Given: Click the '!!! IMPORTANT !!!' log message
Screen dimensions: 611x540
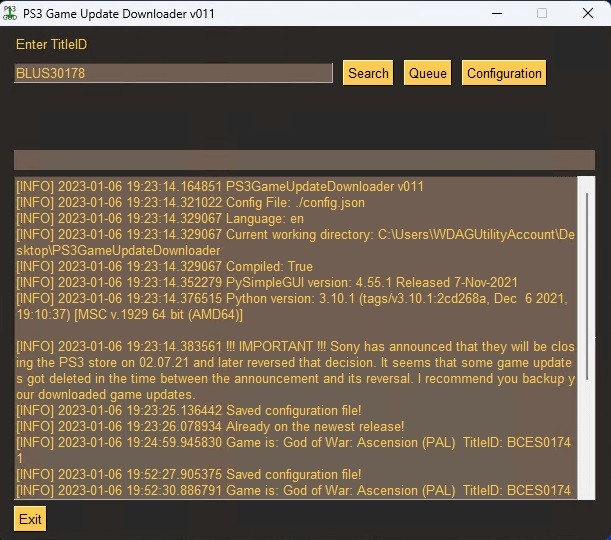Looking at the screenshot, I should click(295, 371).
